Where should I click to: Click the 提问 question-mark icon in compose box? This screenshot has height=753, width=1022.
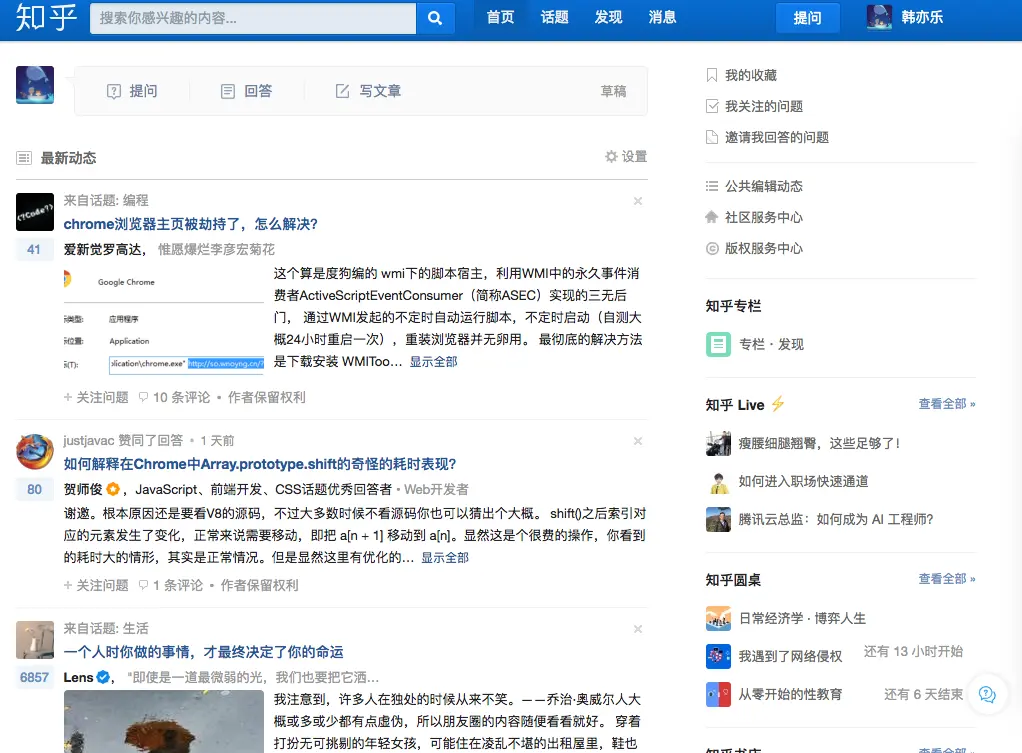pyautogui.click(x=114, y=91)
